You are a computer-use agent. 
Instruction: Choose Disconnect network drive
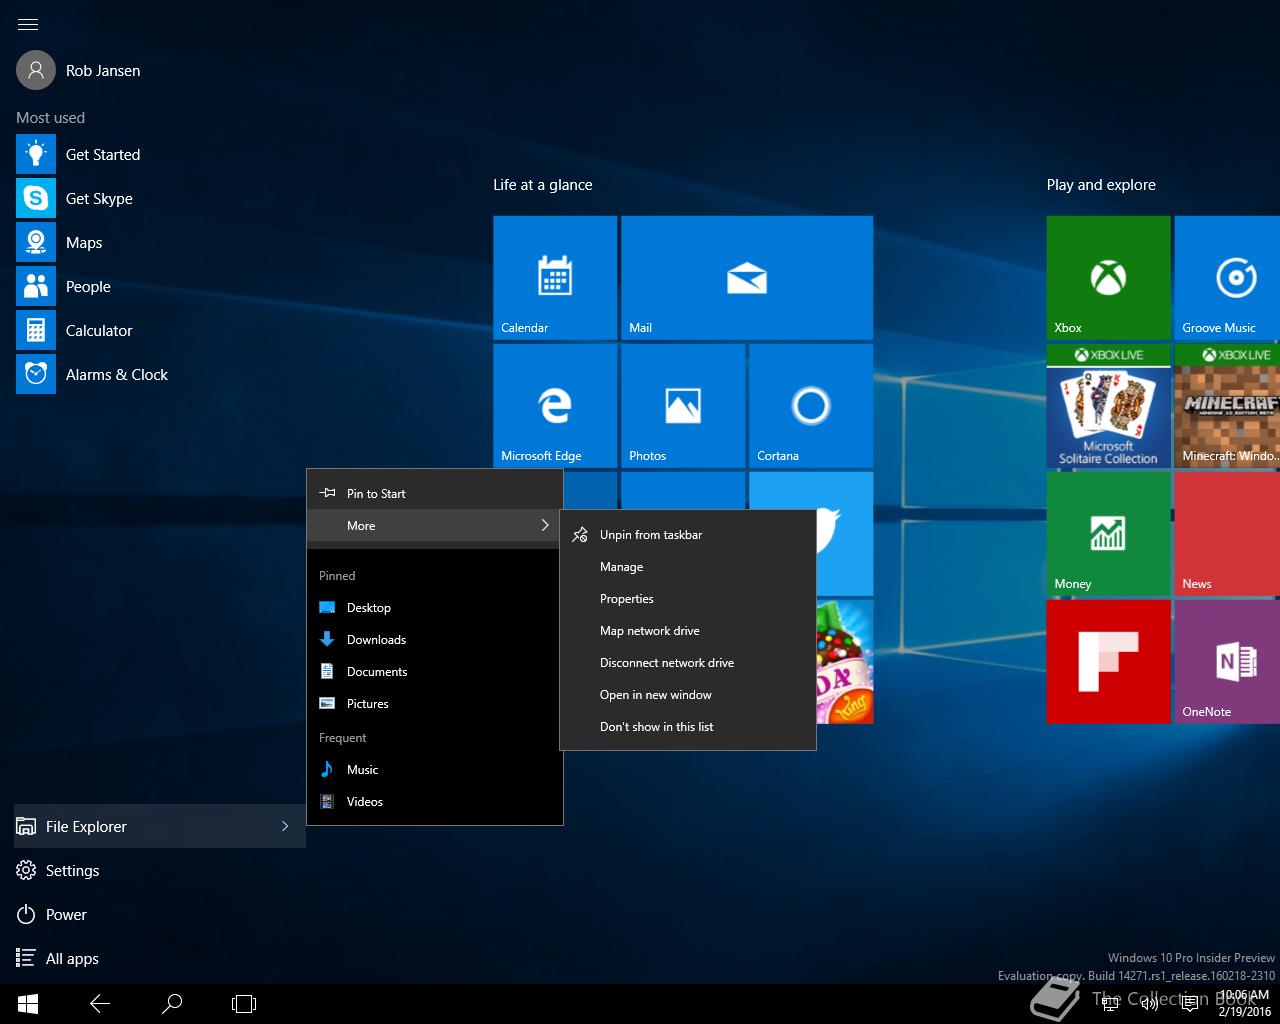688,663
